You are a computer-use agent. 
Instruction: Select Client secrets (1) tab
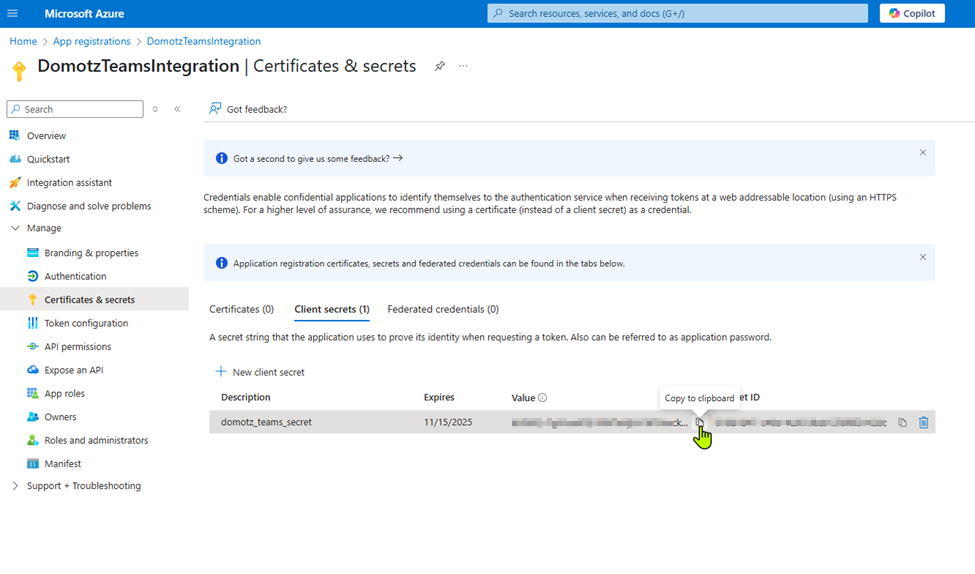click(332, 309)
